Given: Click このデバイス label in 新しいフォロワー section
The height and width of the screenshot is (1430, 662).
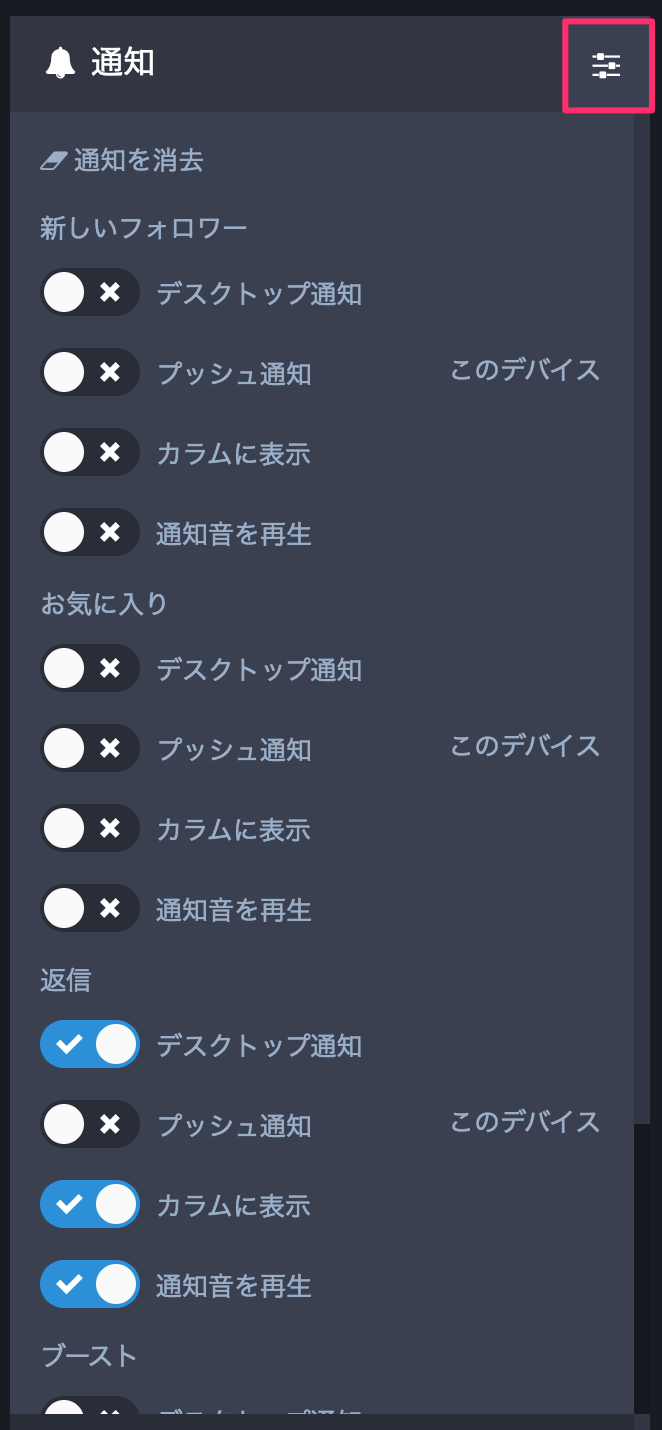Looking at the screenshot, I should pos(525,370).
